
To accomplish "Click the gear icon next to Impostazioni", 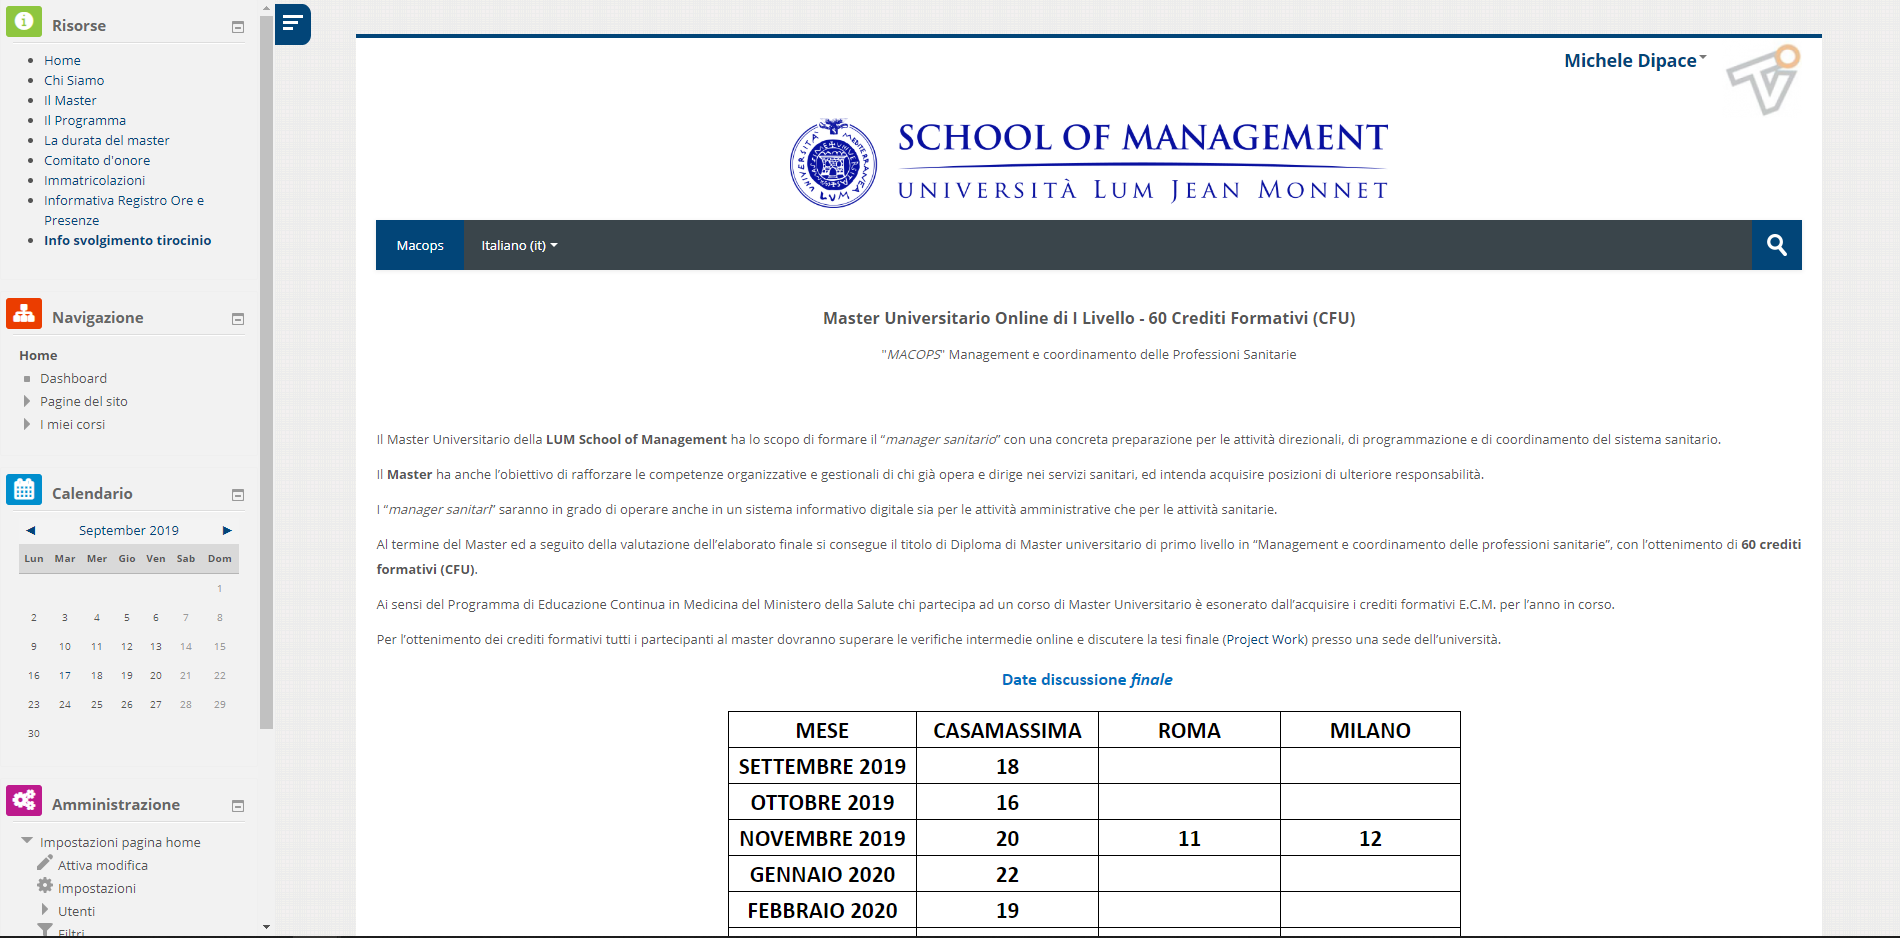I will (x=45, y=885).
